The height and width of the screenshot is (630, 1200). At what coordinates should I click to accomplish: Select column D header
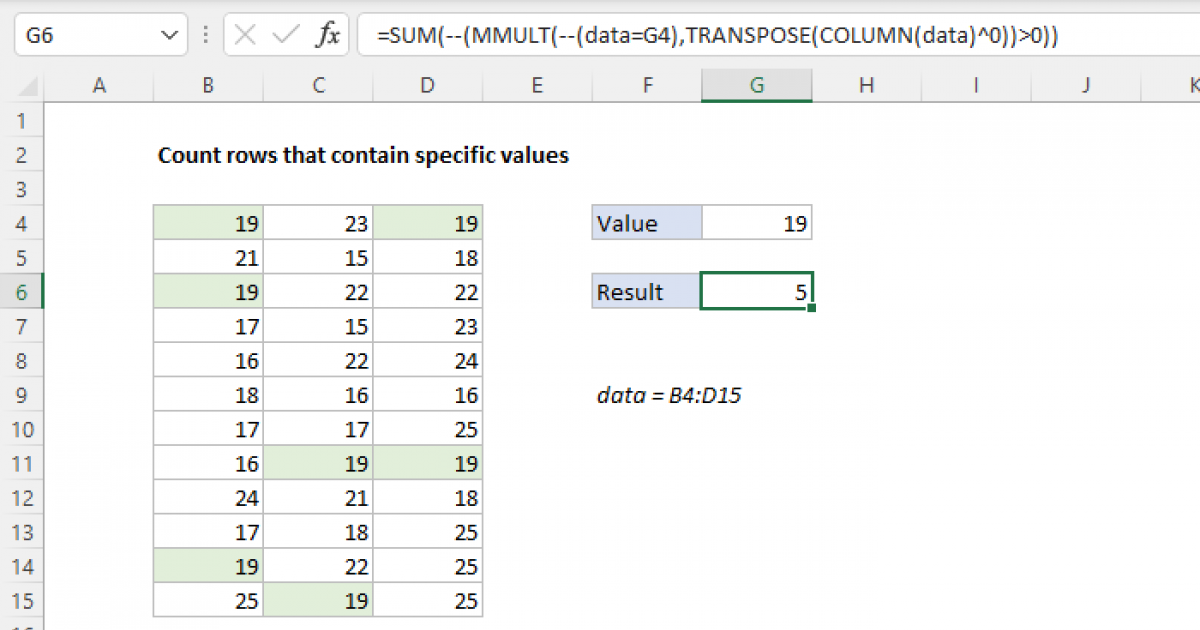[428, 87]
